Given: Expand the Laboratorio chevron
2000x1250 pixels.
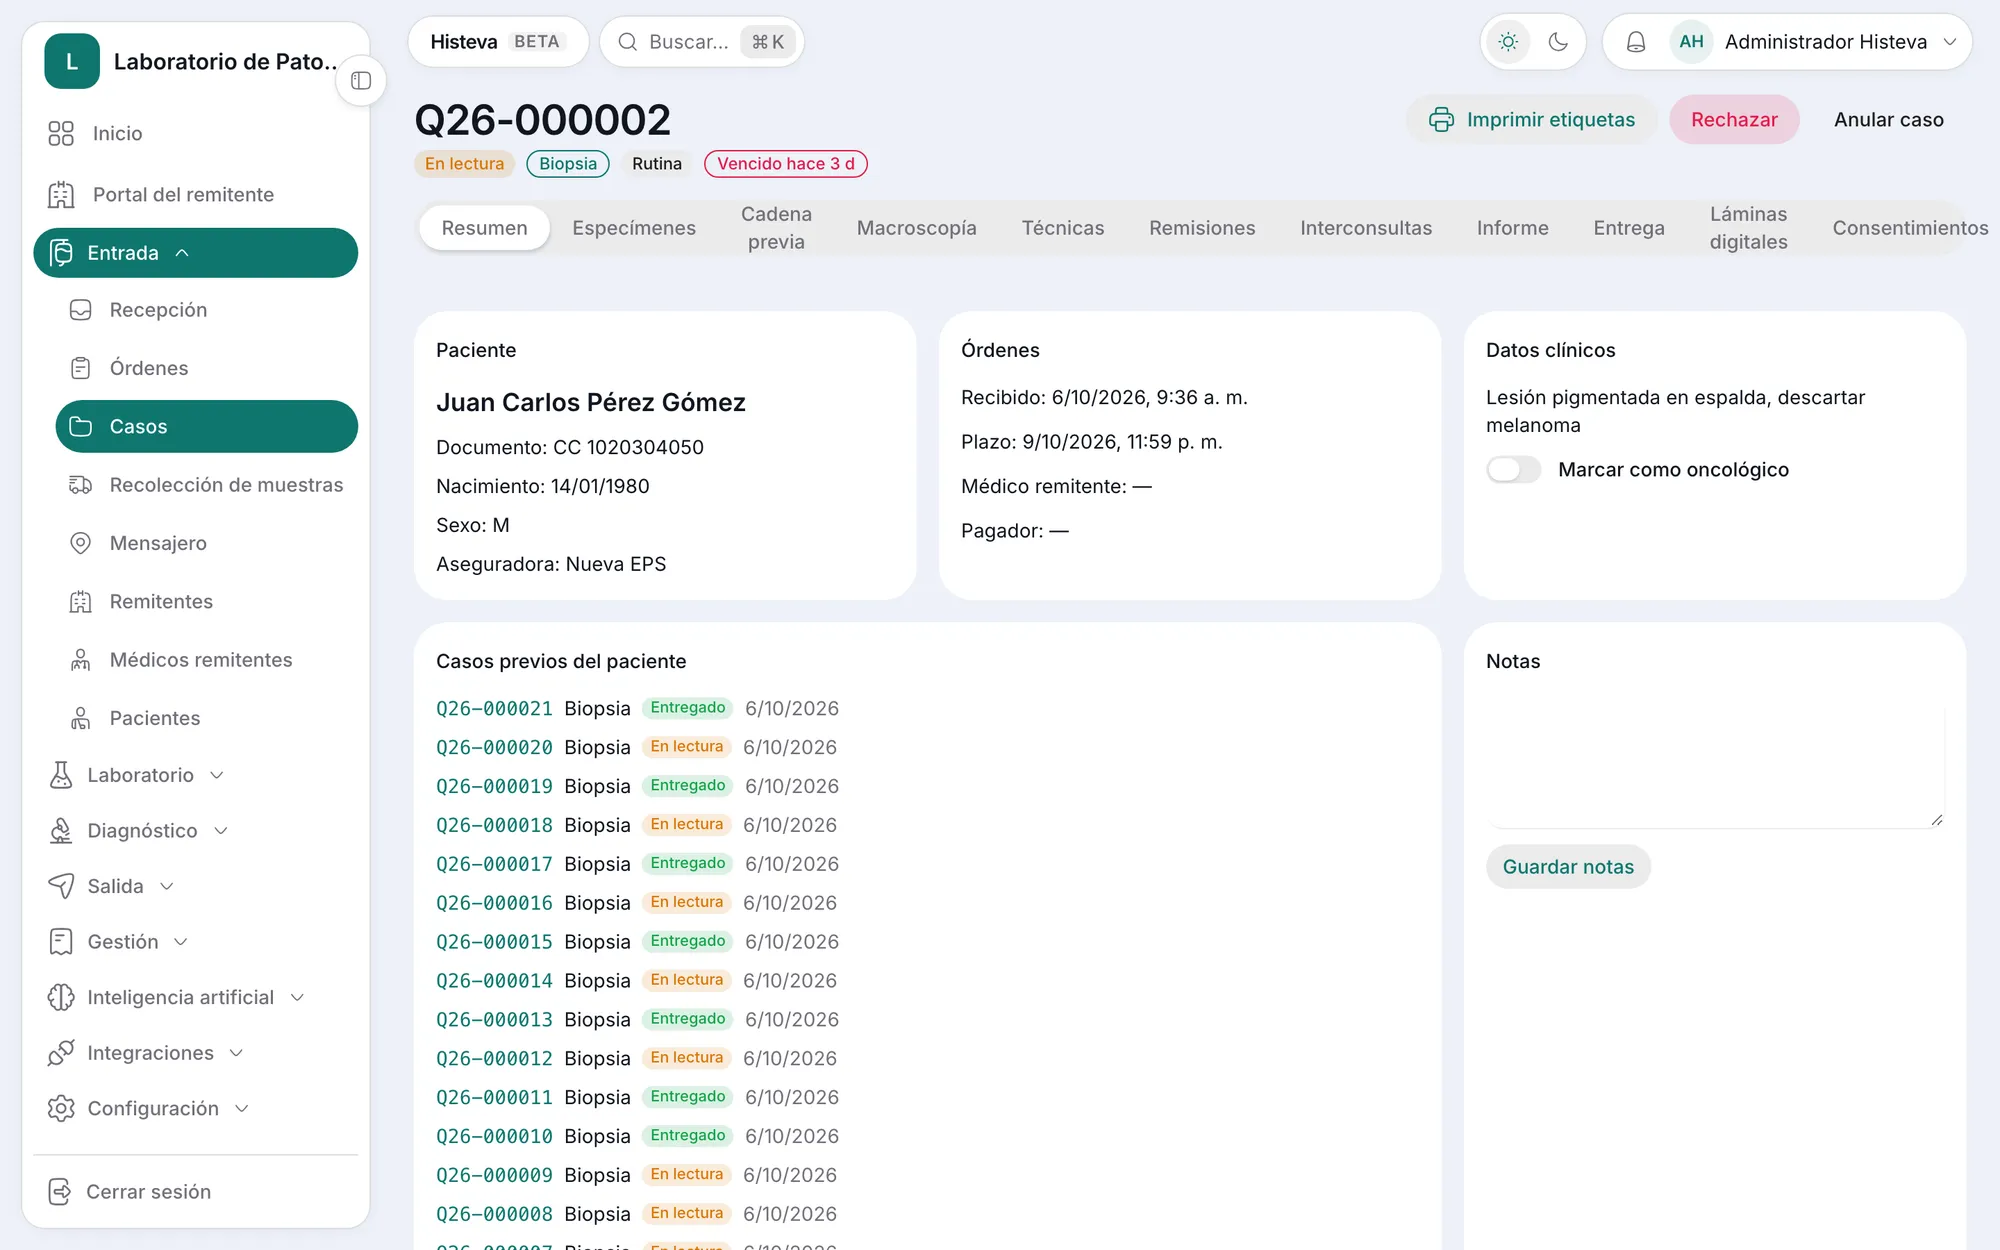Looking at the screenshot, I should point(217,776).
